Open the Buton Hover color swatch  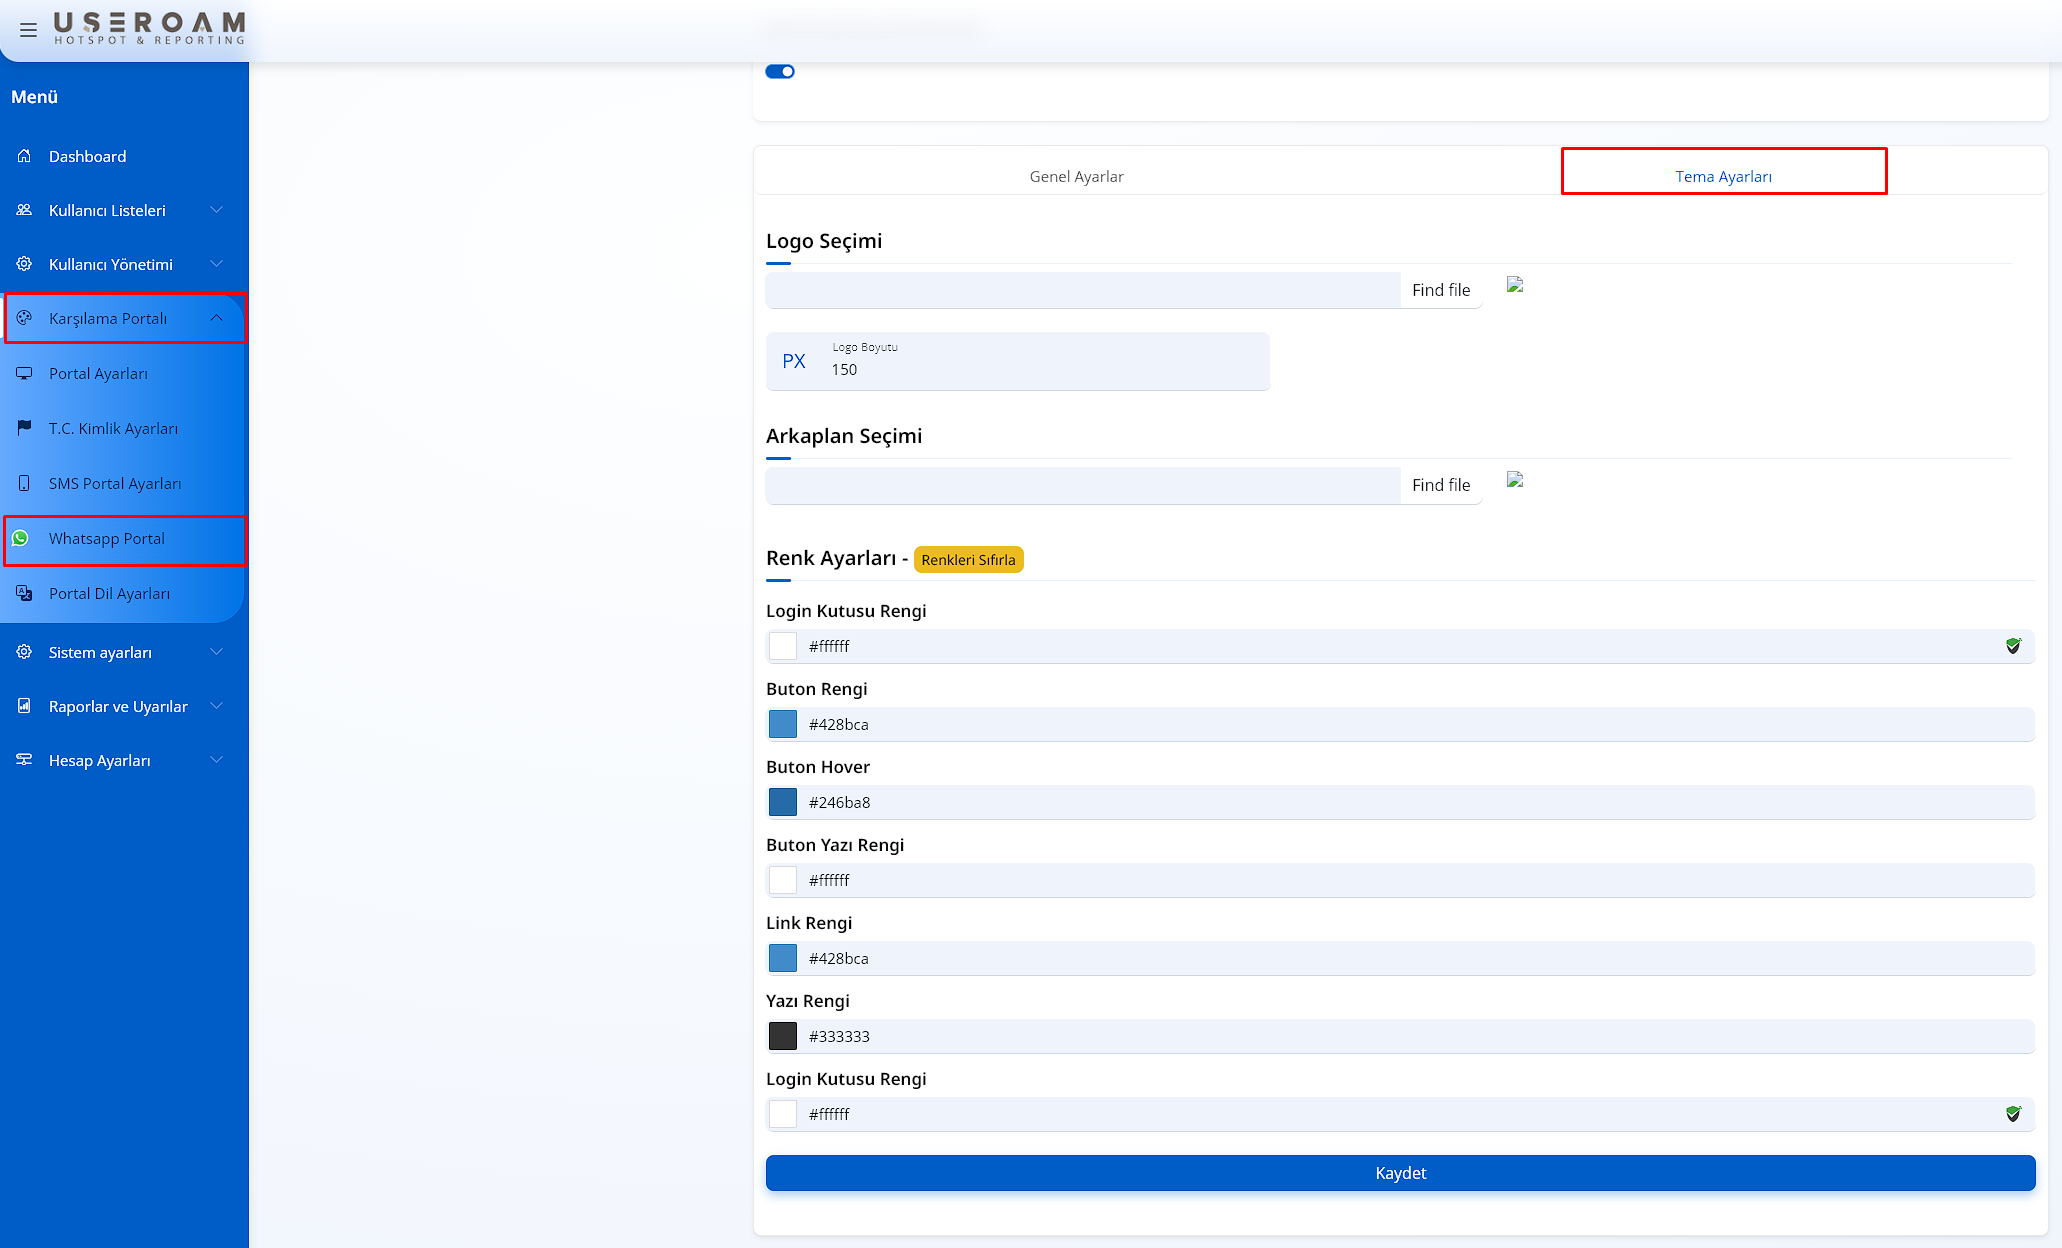783,802
